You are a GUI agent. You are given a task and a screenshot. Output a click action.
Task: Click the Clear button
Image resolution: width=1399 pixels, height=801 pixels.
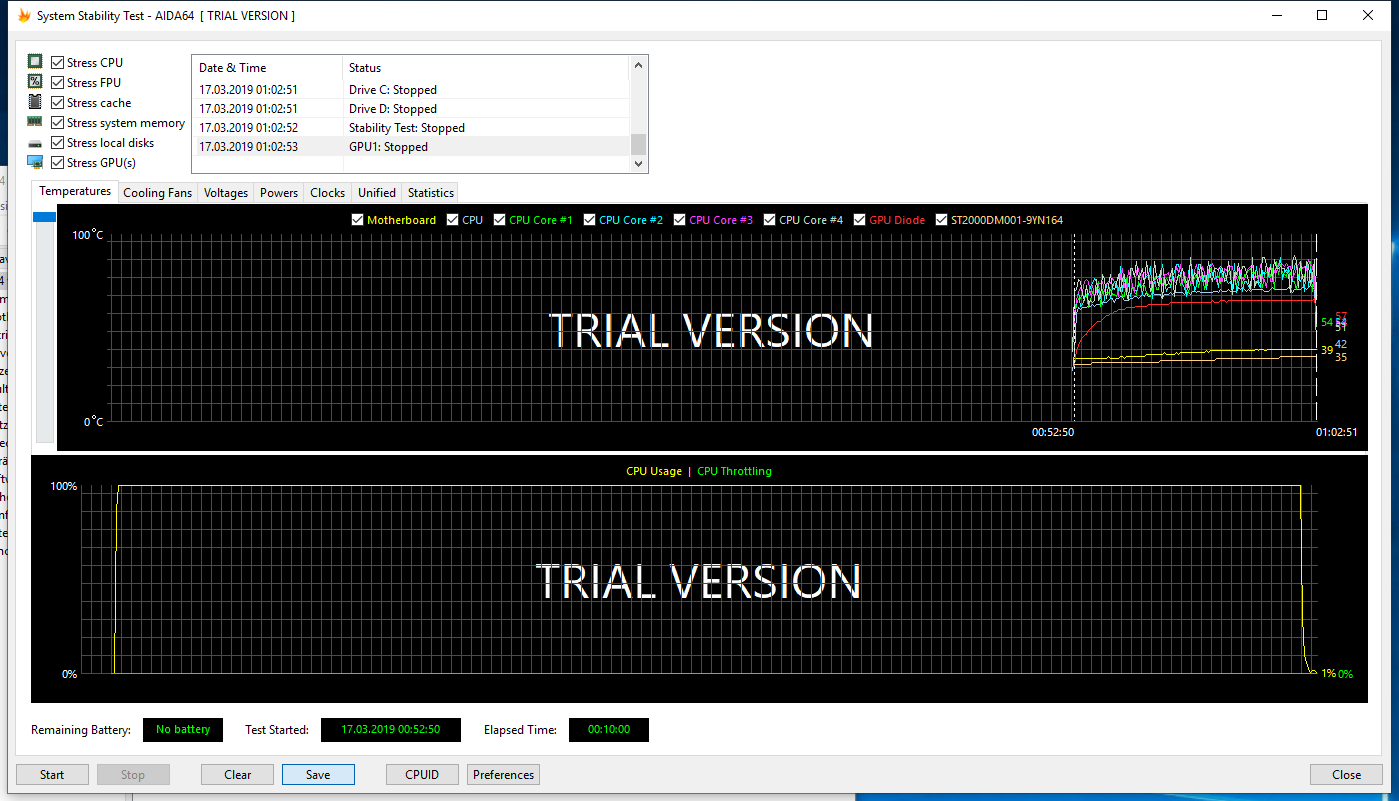click(237, 774)
